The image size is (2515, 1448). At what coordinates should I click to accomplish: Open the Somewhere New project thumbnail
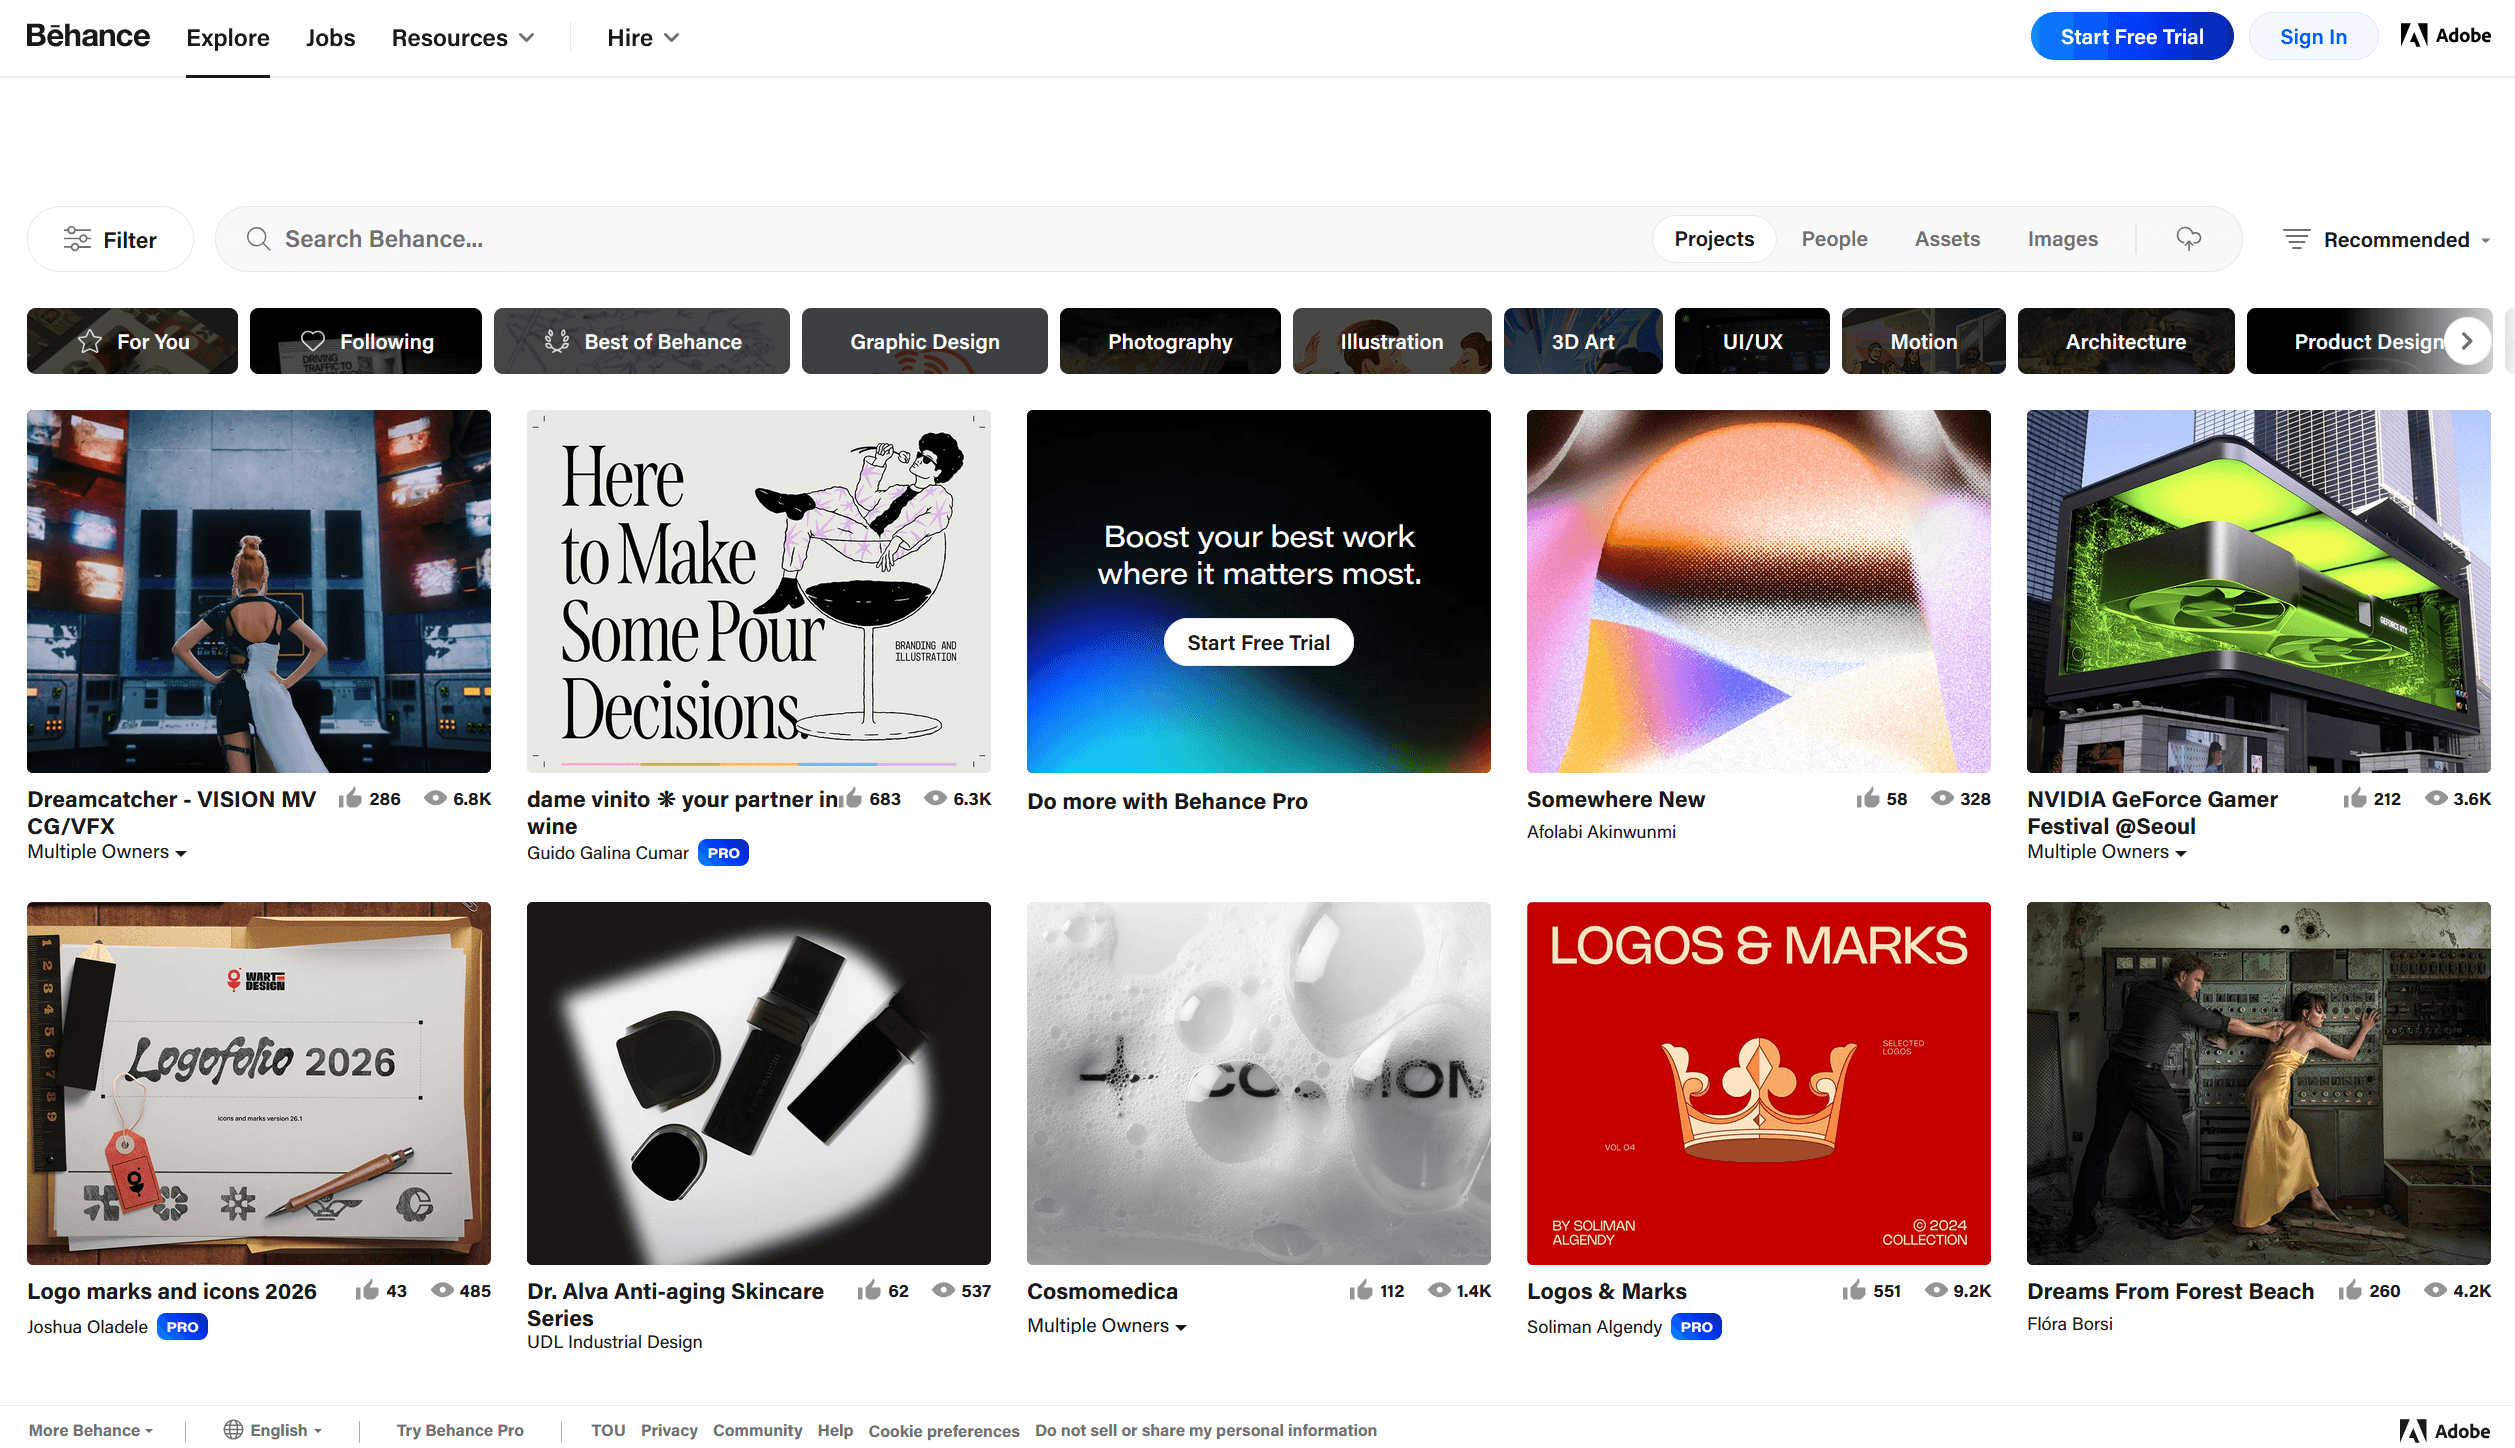pos(1758,591)
